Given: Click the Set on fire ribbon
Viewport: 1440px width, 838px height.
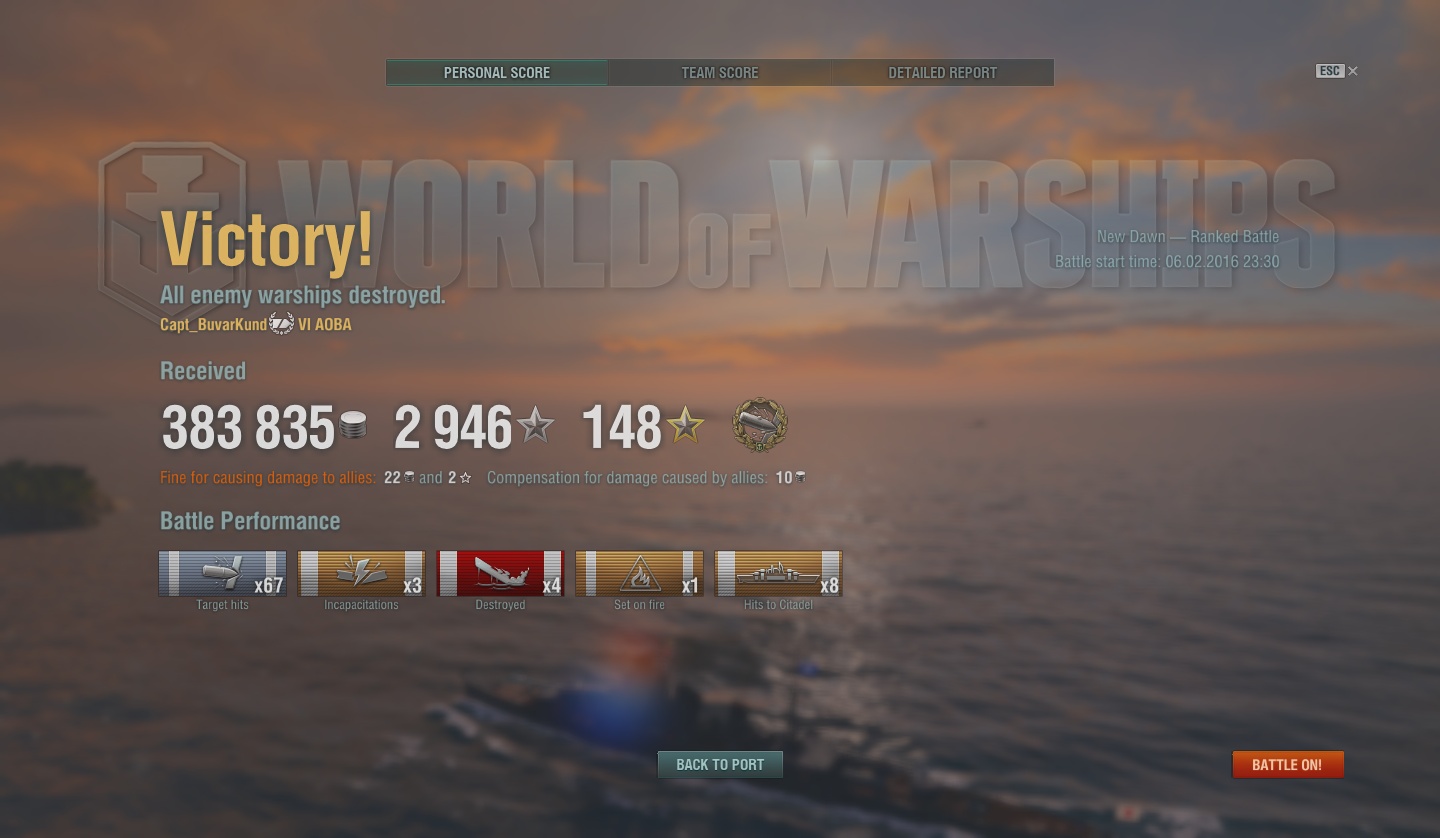Looking at the screenshot, I should click(x=639, y=574).
